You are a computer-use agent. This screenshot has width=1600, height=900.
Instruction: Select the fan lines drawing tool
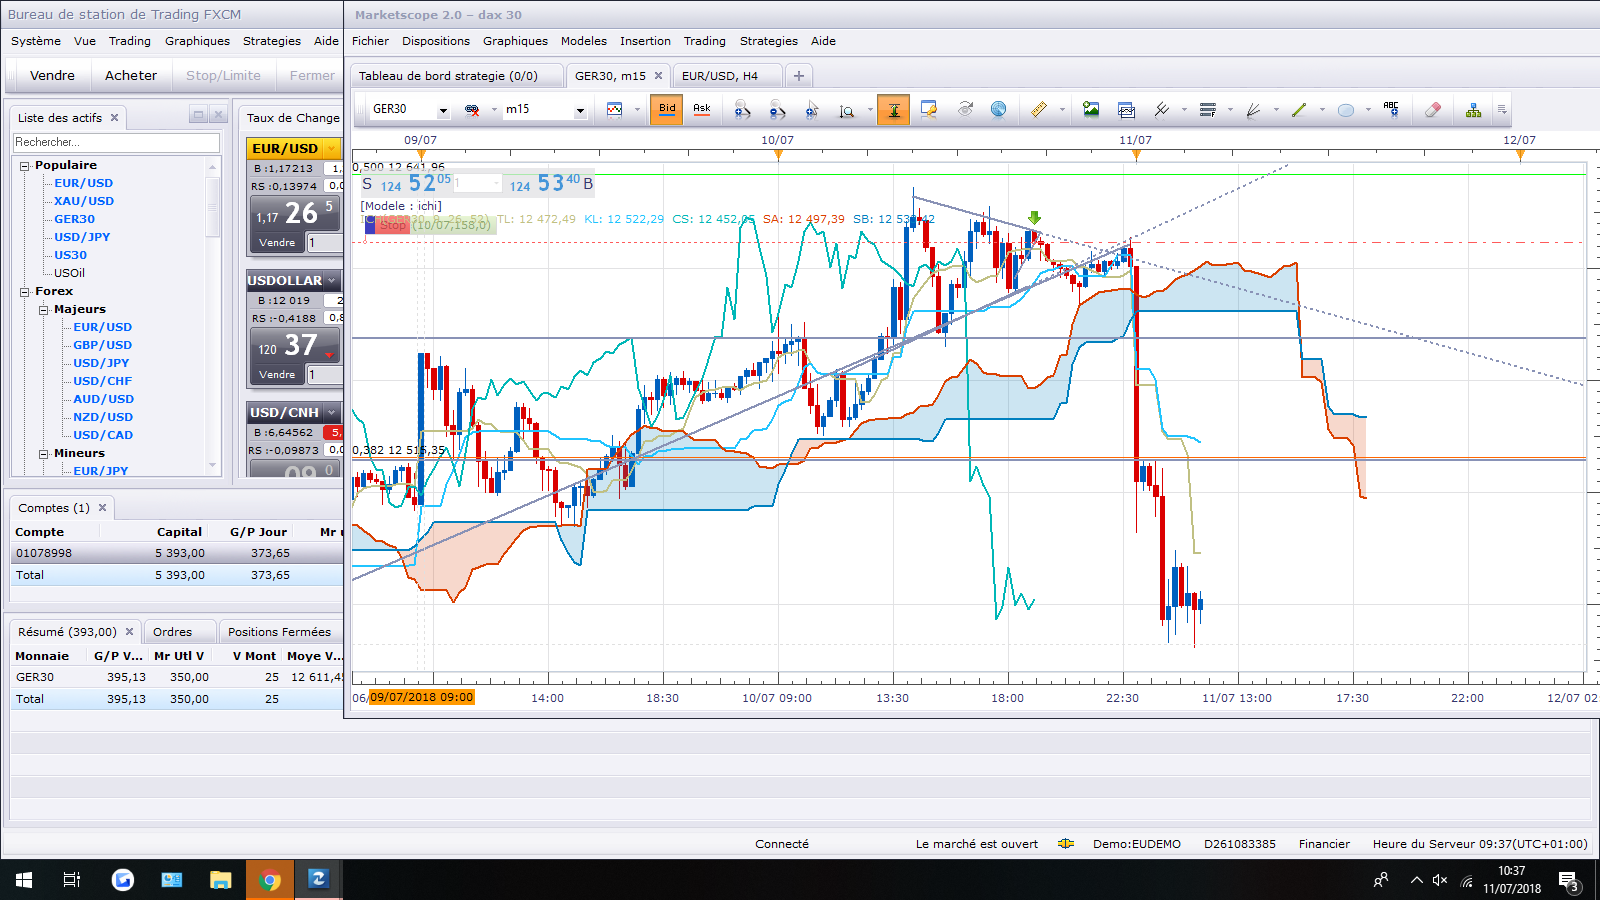click(1254, 110)
